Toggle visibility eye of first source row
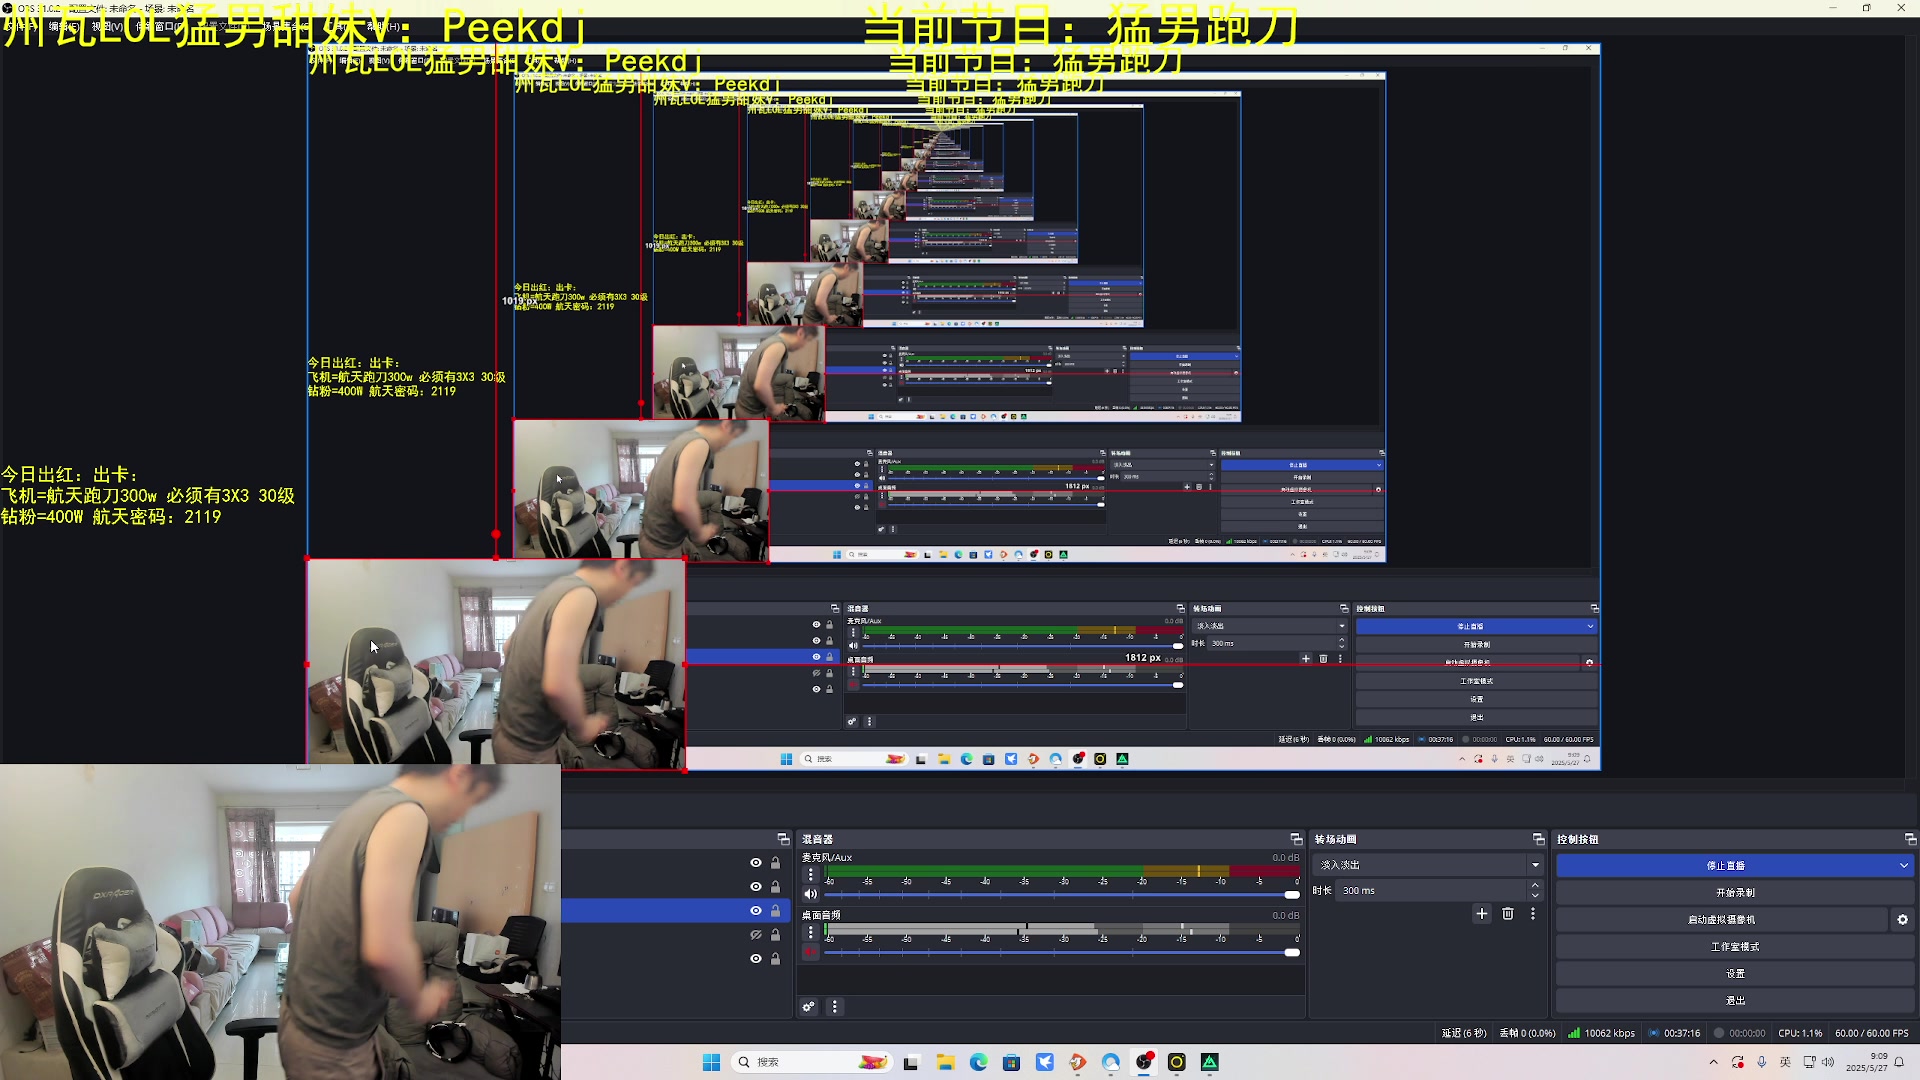 click(756, 863)
